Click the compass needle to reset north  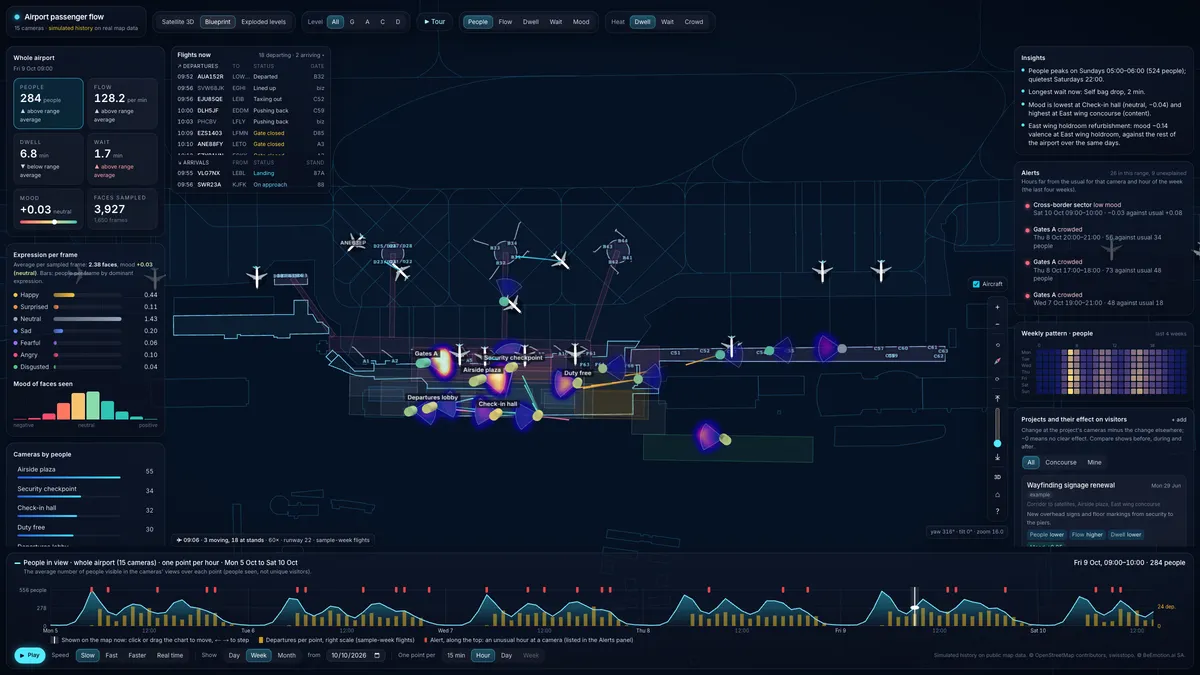[x=997, y=361]
